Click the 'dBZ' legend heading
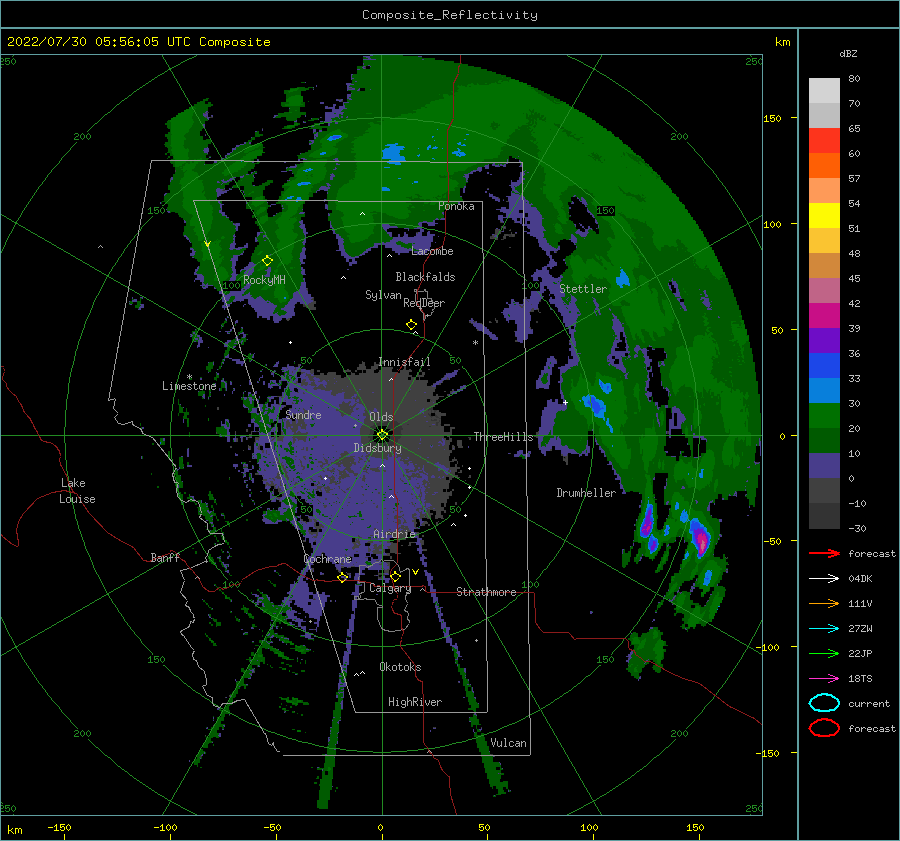Screen dimensions: 900x841 [848, 53]
